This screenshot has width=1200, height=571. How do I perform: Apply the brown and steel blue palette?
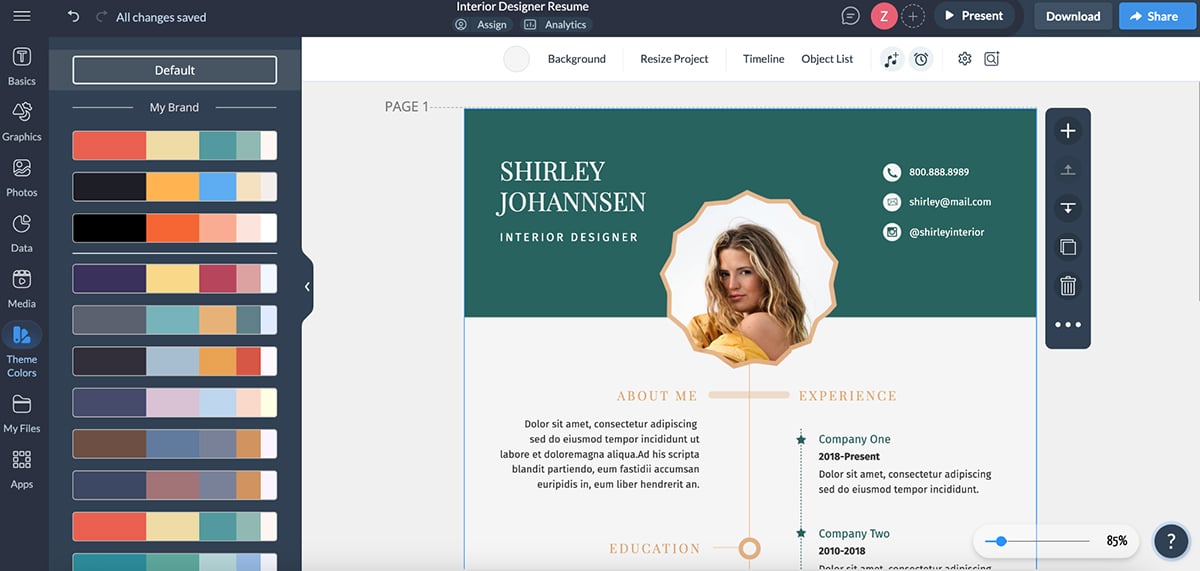coord(174,444)
